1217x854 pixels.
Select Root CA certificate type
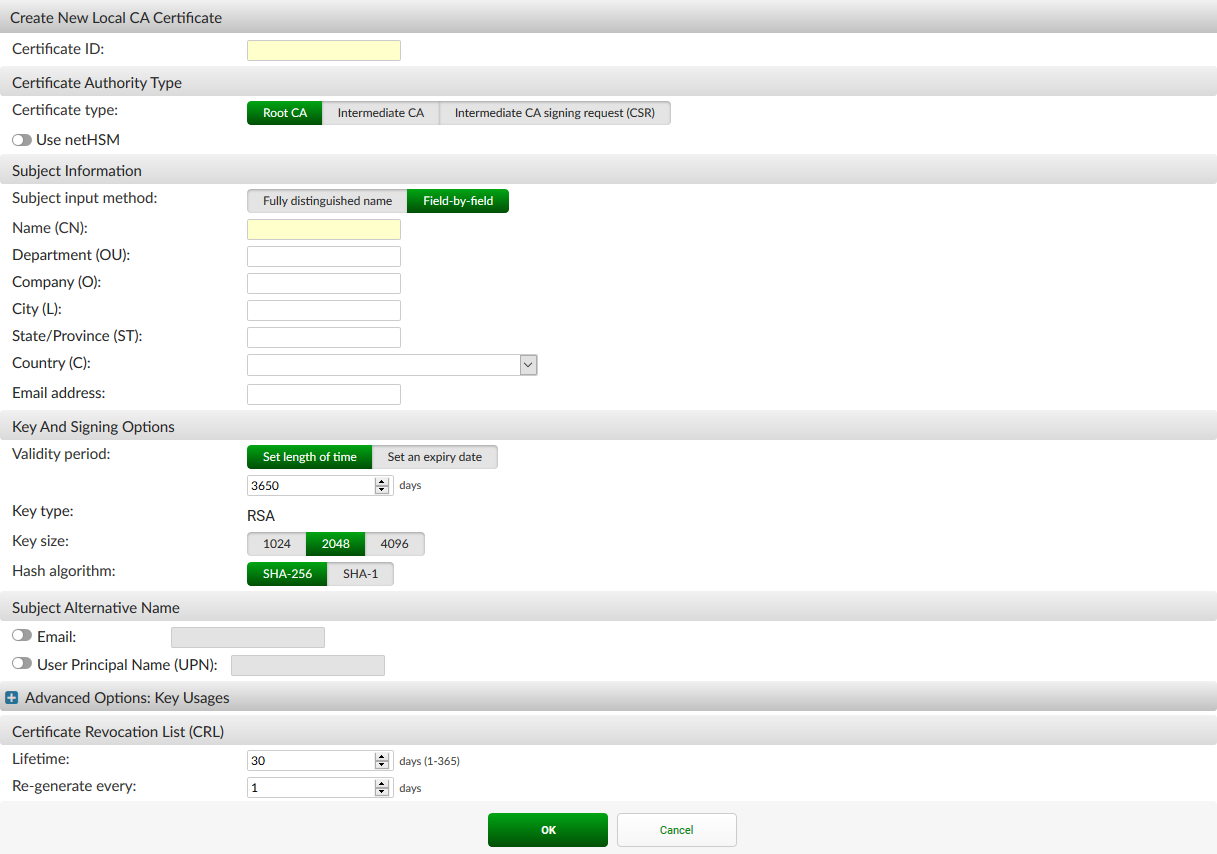point(285,113)
